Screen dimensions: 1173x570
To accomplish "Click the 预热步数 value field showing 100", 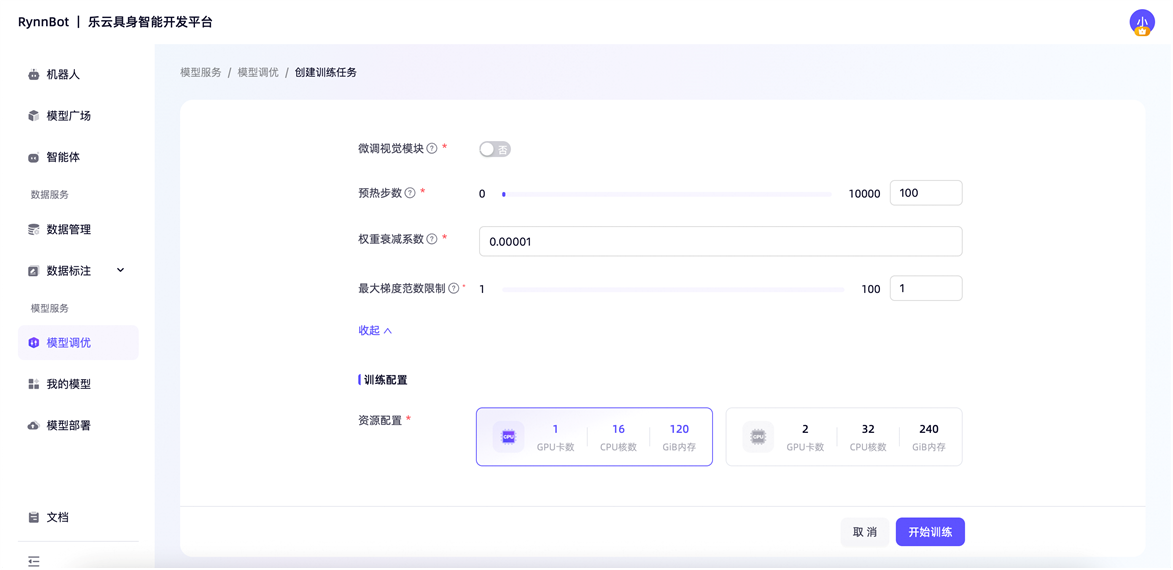I will (x=926, y=193).
